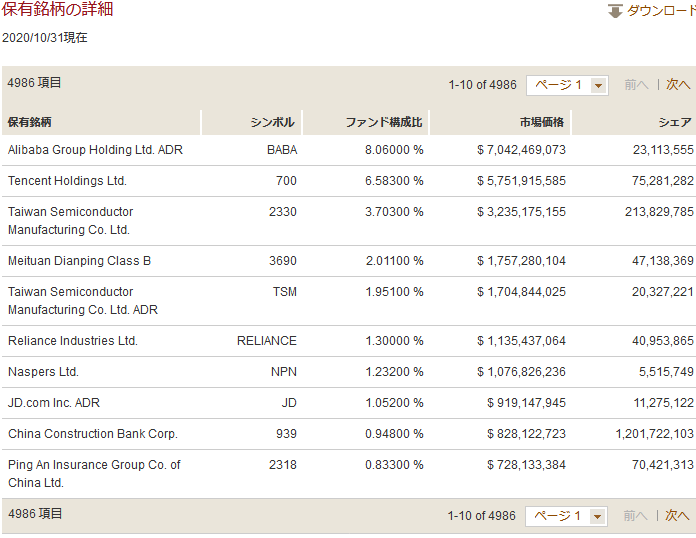Click the 2.01100 % weight value
The width and height of the screenshot is (696, 538).
394,261
